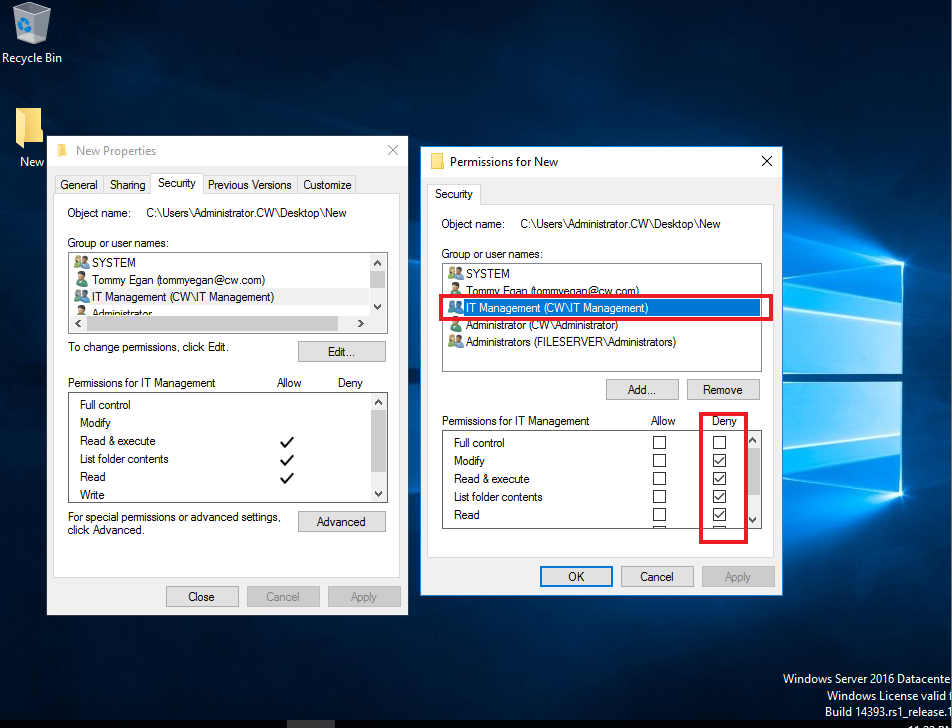
Task: Remove the selected IT Management group
Action: tap(722, 390)
